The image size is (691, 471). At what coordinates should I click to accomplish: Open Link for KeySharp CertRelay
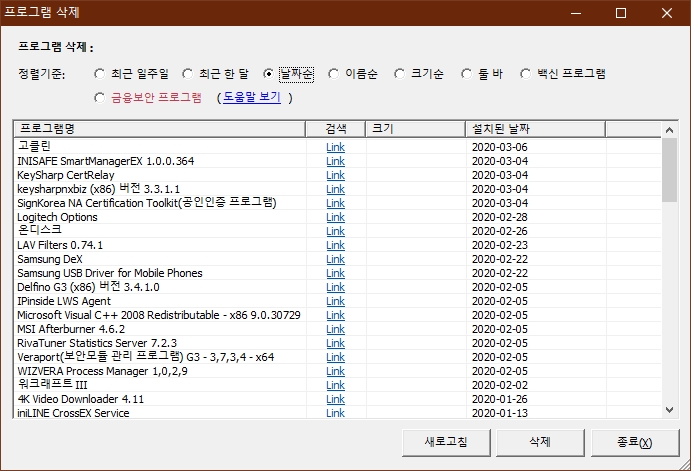coord(335,175)
